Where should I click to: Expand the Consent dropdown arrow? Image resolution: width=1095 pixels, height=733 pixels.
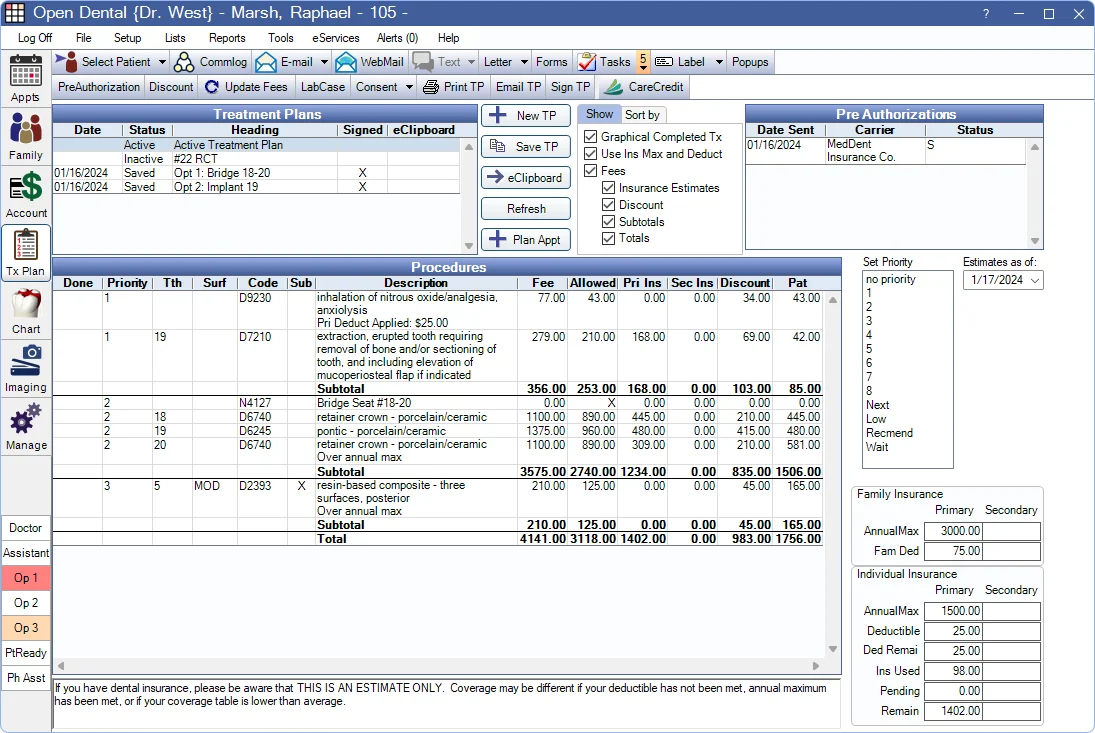click(410, 87)
